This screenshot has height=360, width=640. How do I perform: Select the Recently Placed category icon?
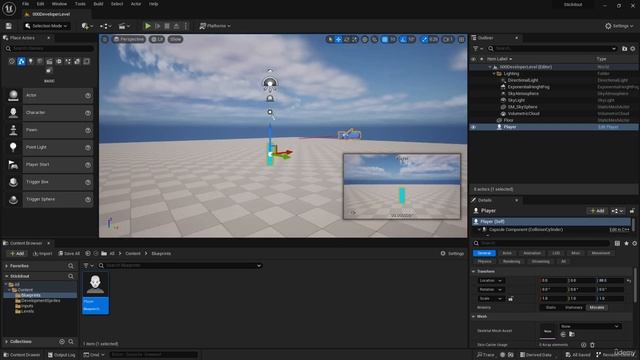click(x=11, y=61)
